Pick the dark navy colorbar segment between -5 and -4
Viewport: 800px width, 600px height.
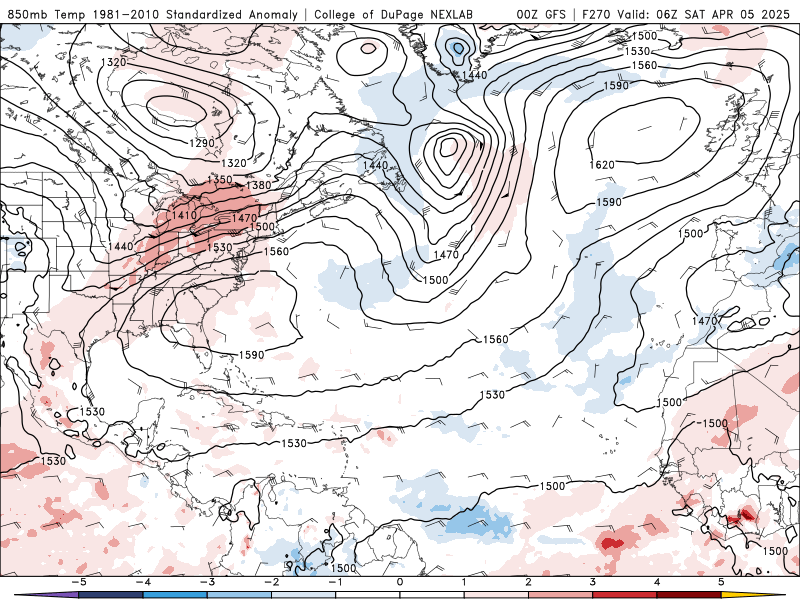click(x=110, y=595)
